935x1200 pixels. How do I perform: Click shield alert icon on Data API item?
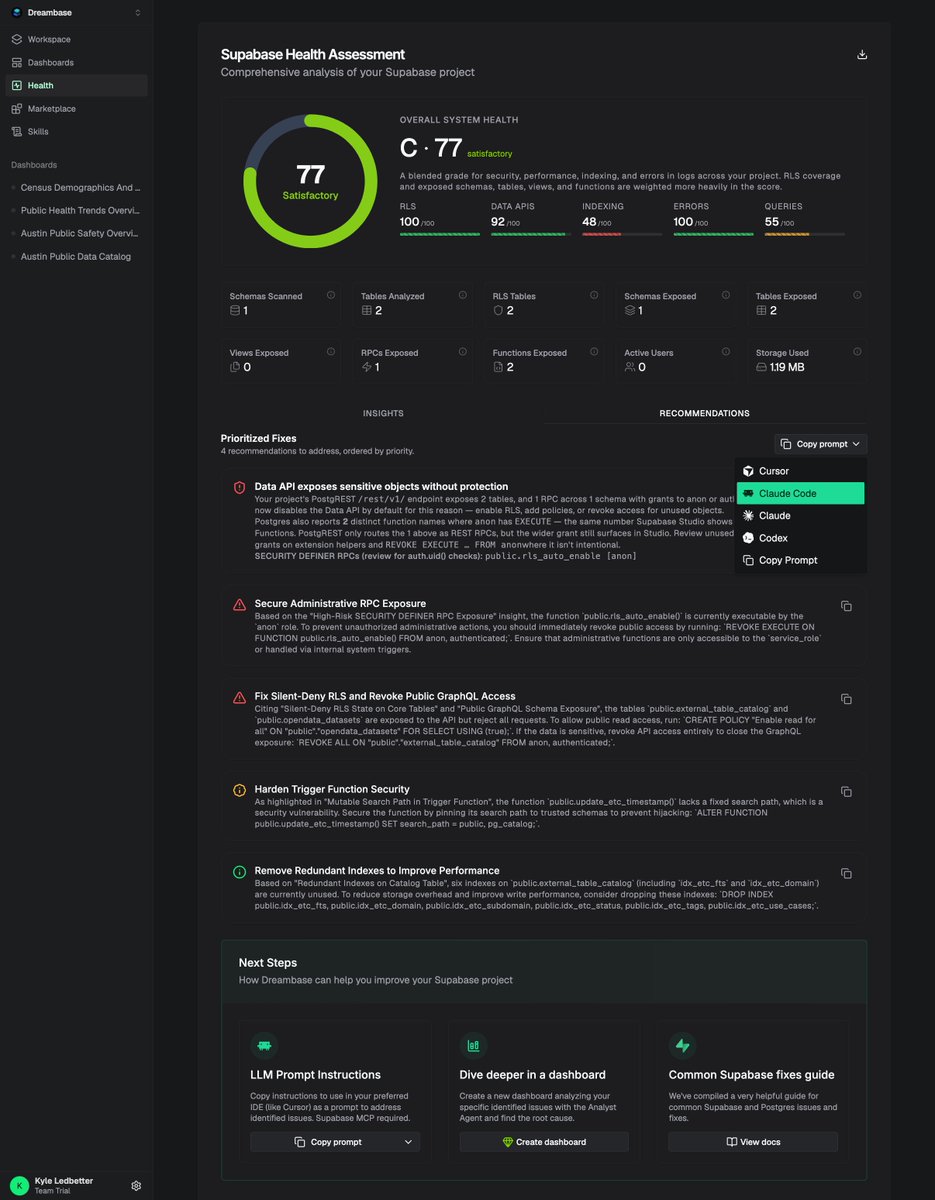(239, 488)
